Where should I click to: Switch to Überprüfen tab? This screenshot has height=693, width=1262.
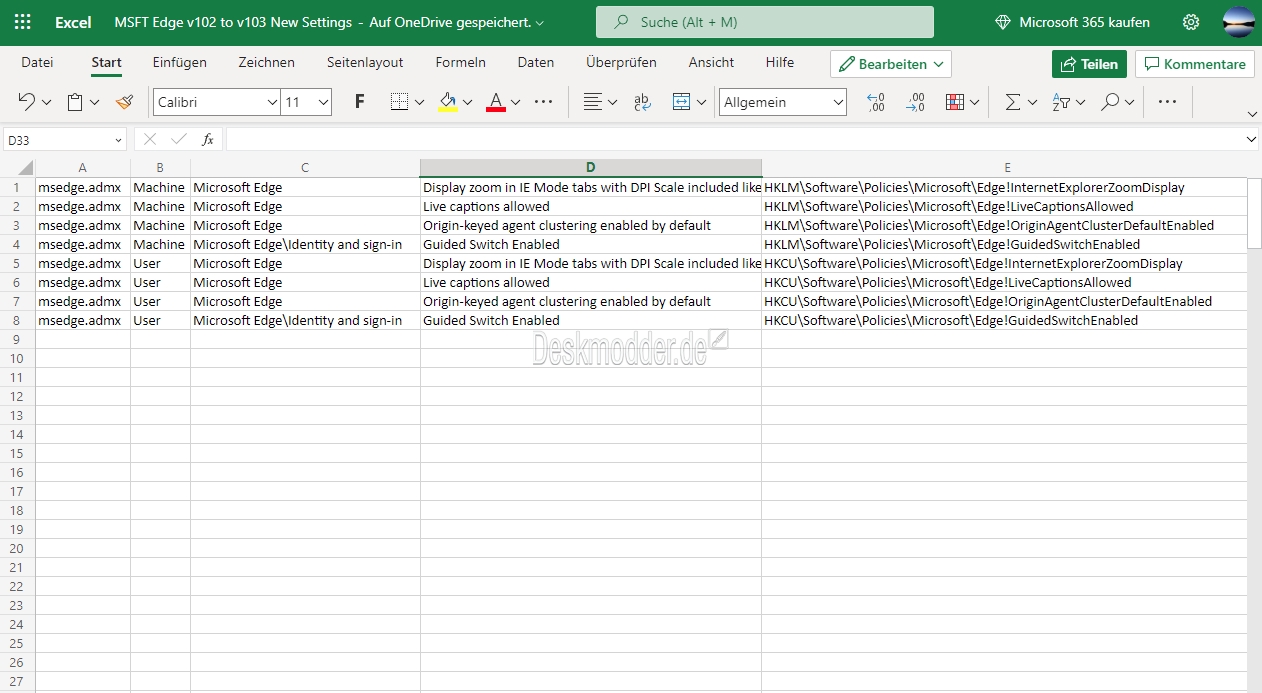click(x=621, y=62)
